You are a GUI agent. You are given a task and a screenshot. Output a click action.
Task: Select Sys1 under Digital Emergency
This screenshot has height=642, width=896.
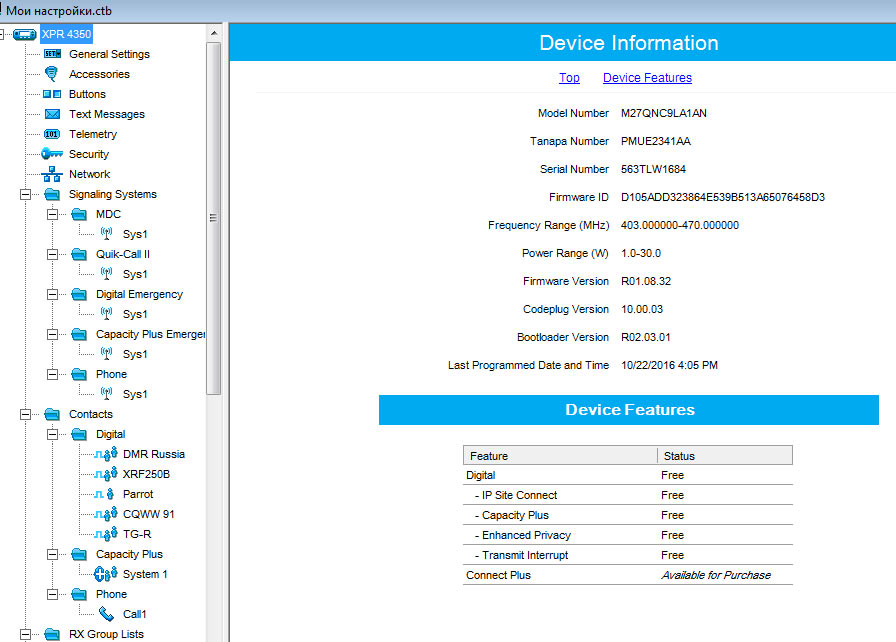[x=135, y=314]
